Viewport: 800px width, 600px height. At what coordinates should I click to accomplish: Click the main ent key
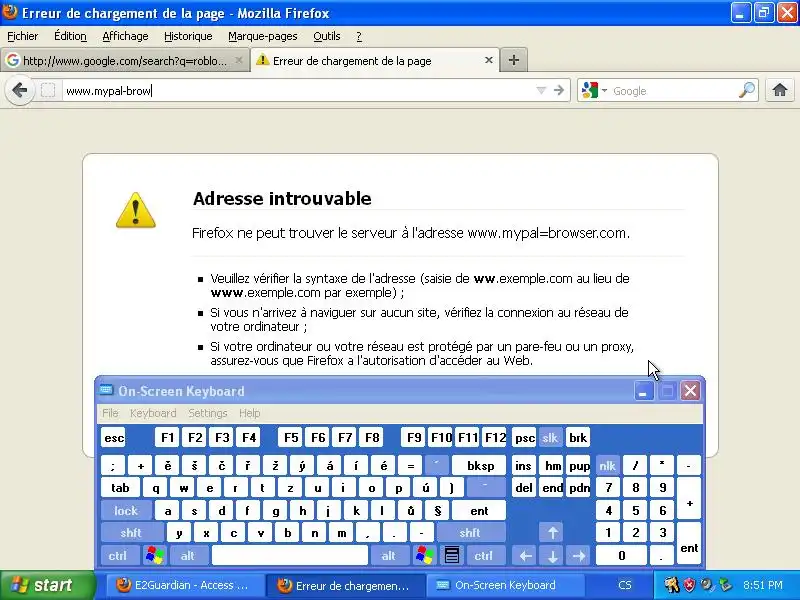click(x=479, y=510)
